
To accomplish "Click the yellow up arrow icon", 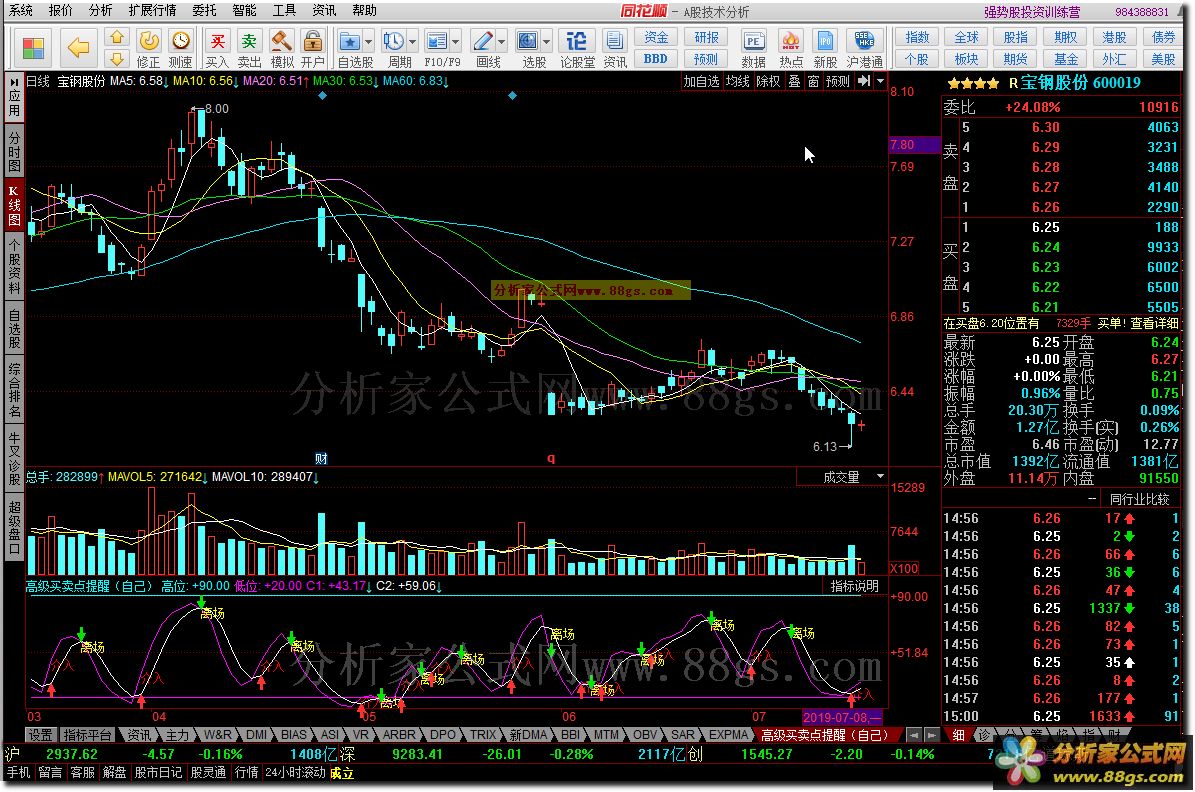I will click(x=116, y=37).
